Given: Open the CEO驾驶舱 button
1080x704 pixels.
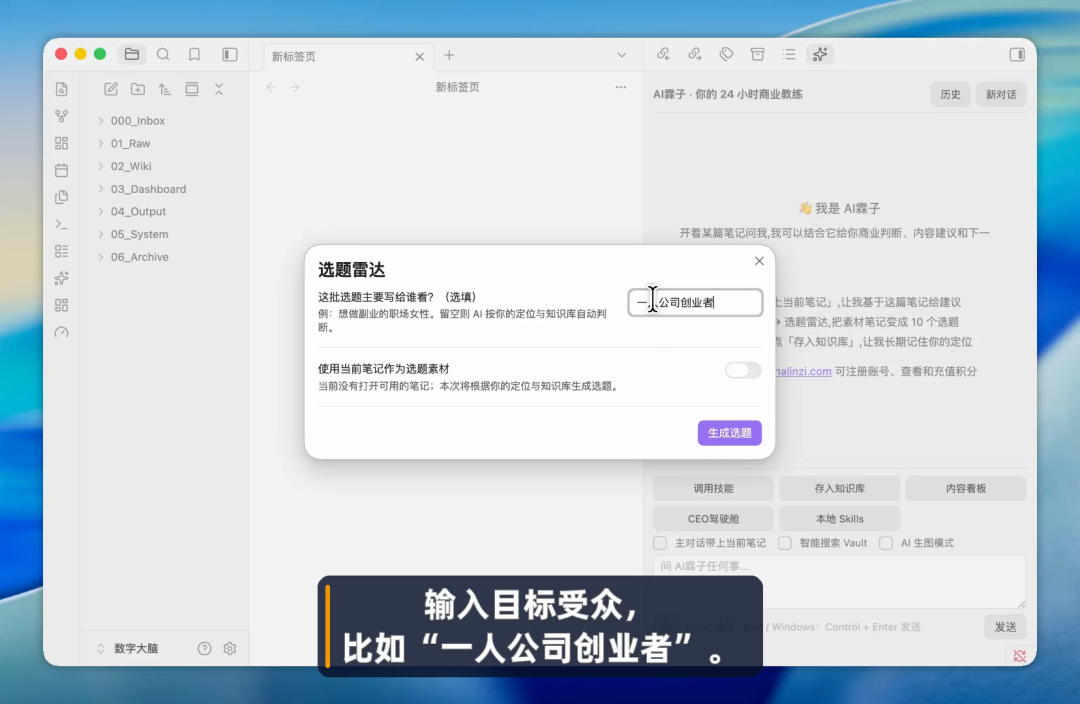Looking at the screenshot, I should click(713, 519).
